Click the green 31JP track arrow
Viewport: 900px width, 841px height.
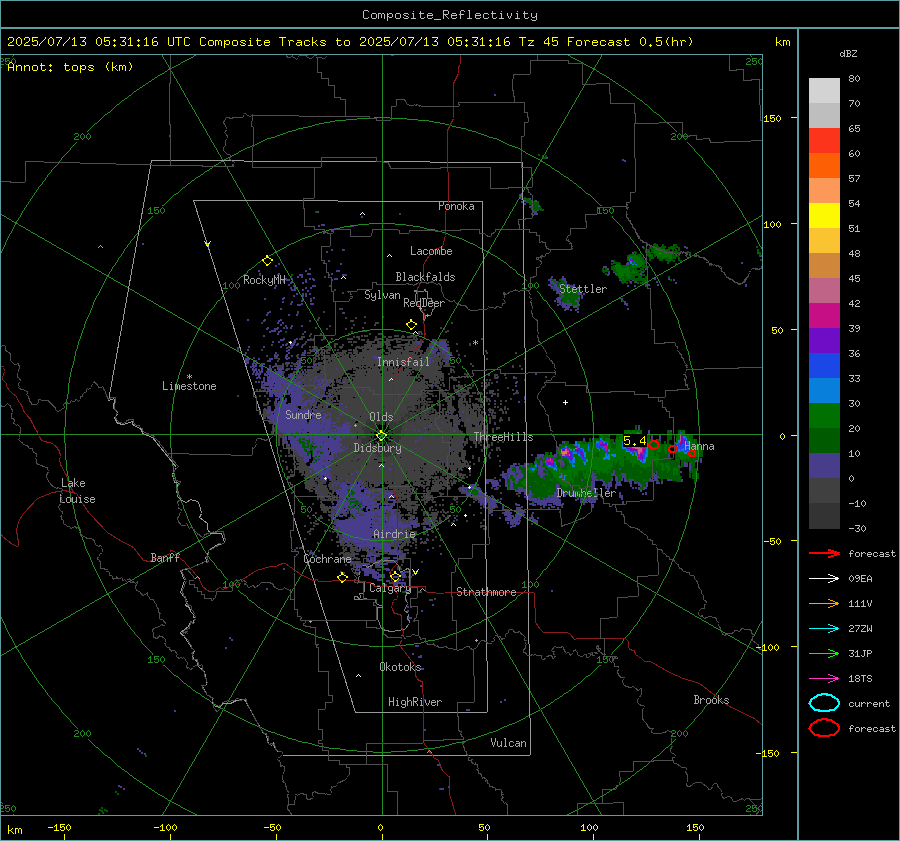pos(824,653)
